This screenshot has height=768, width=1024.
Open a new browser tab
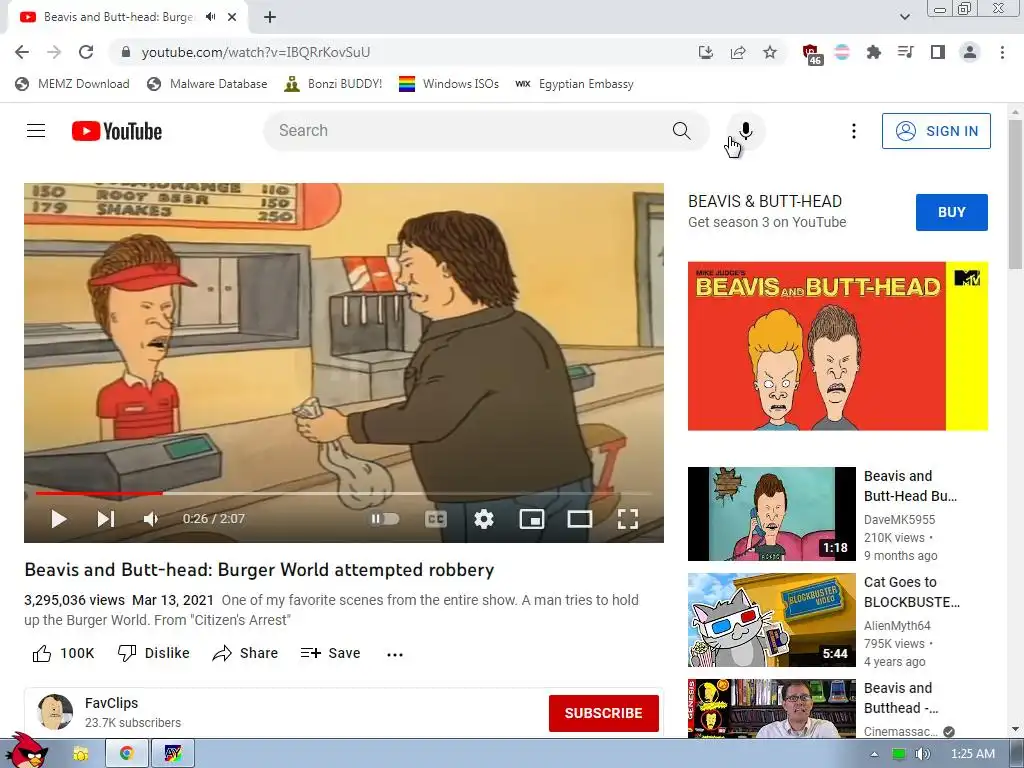pyautogui.click(x=270, y=17)
